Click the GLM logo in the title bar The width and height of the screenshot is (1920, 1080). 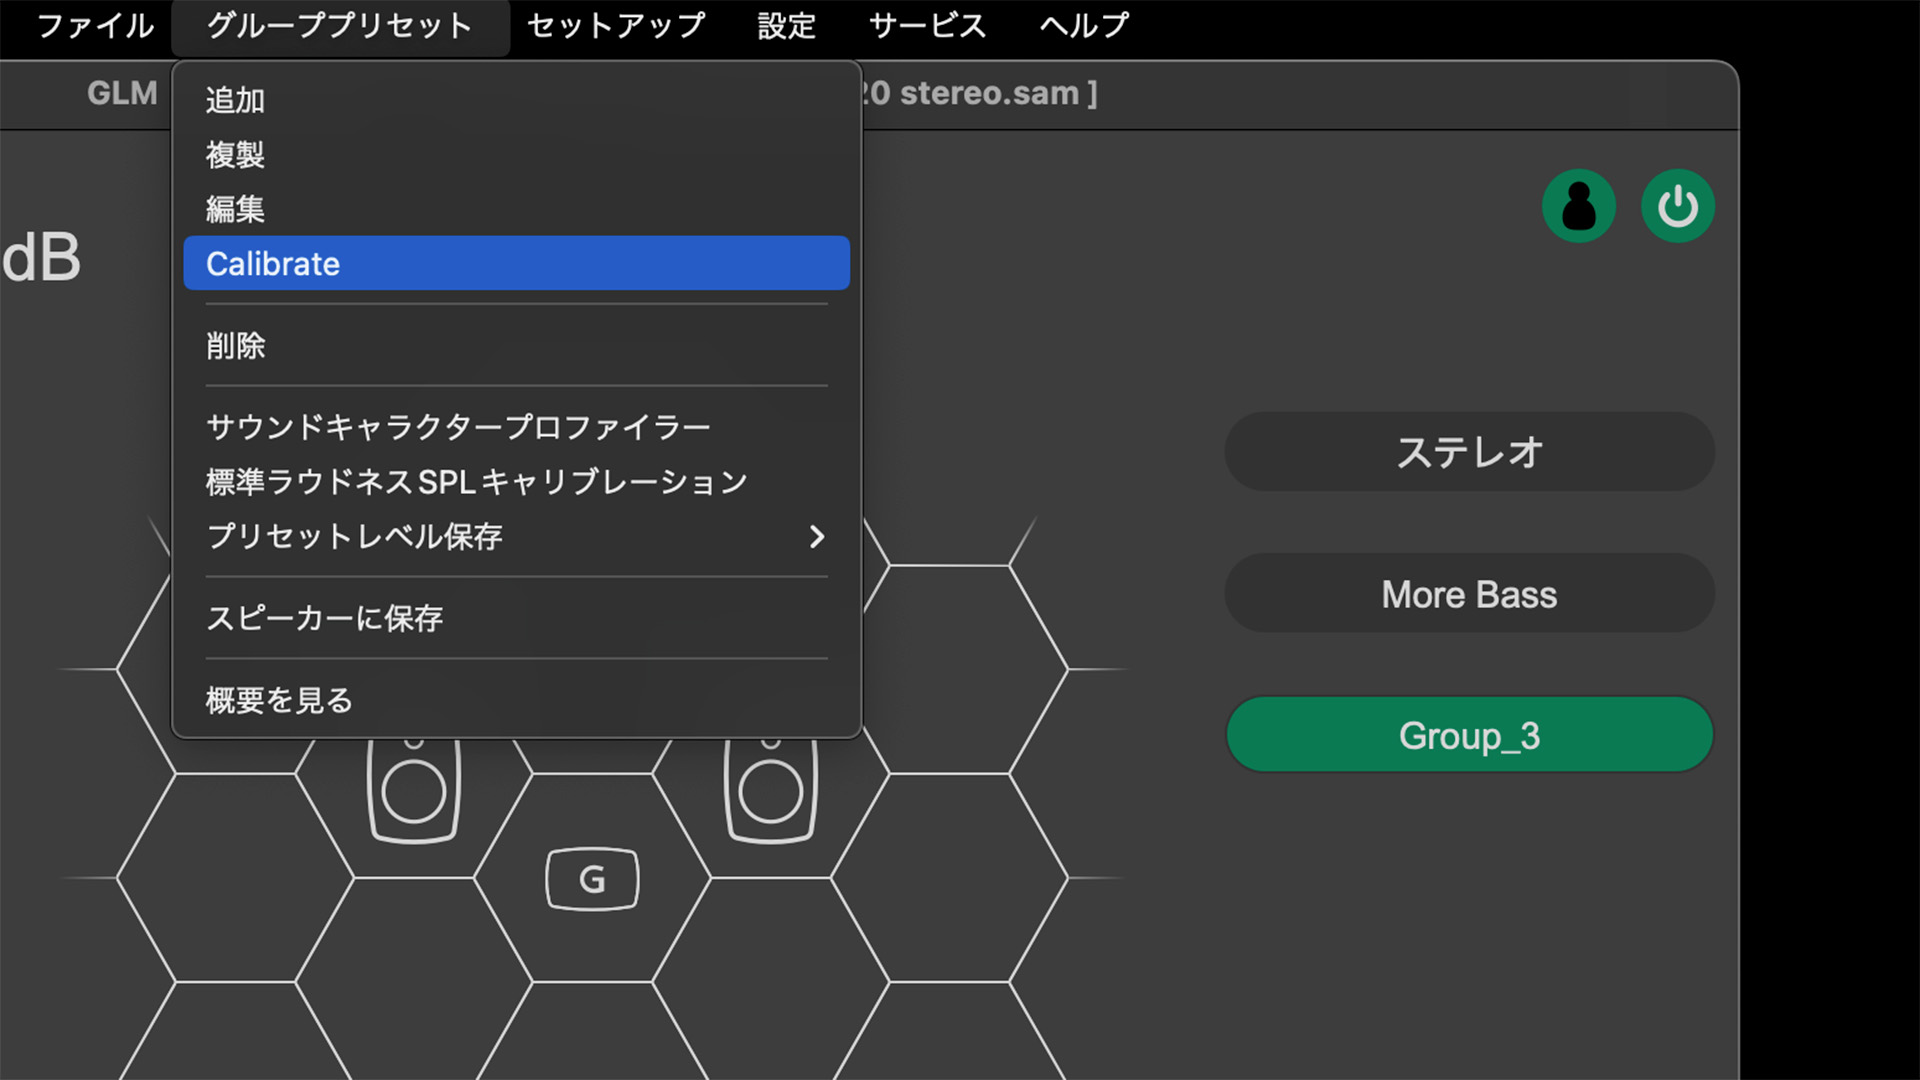120,93
